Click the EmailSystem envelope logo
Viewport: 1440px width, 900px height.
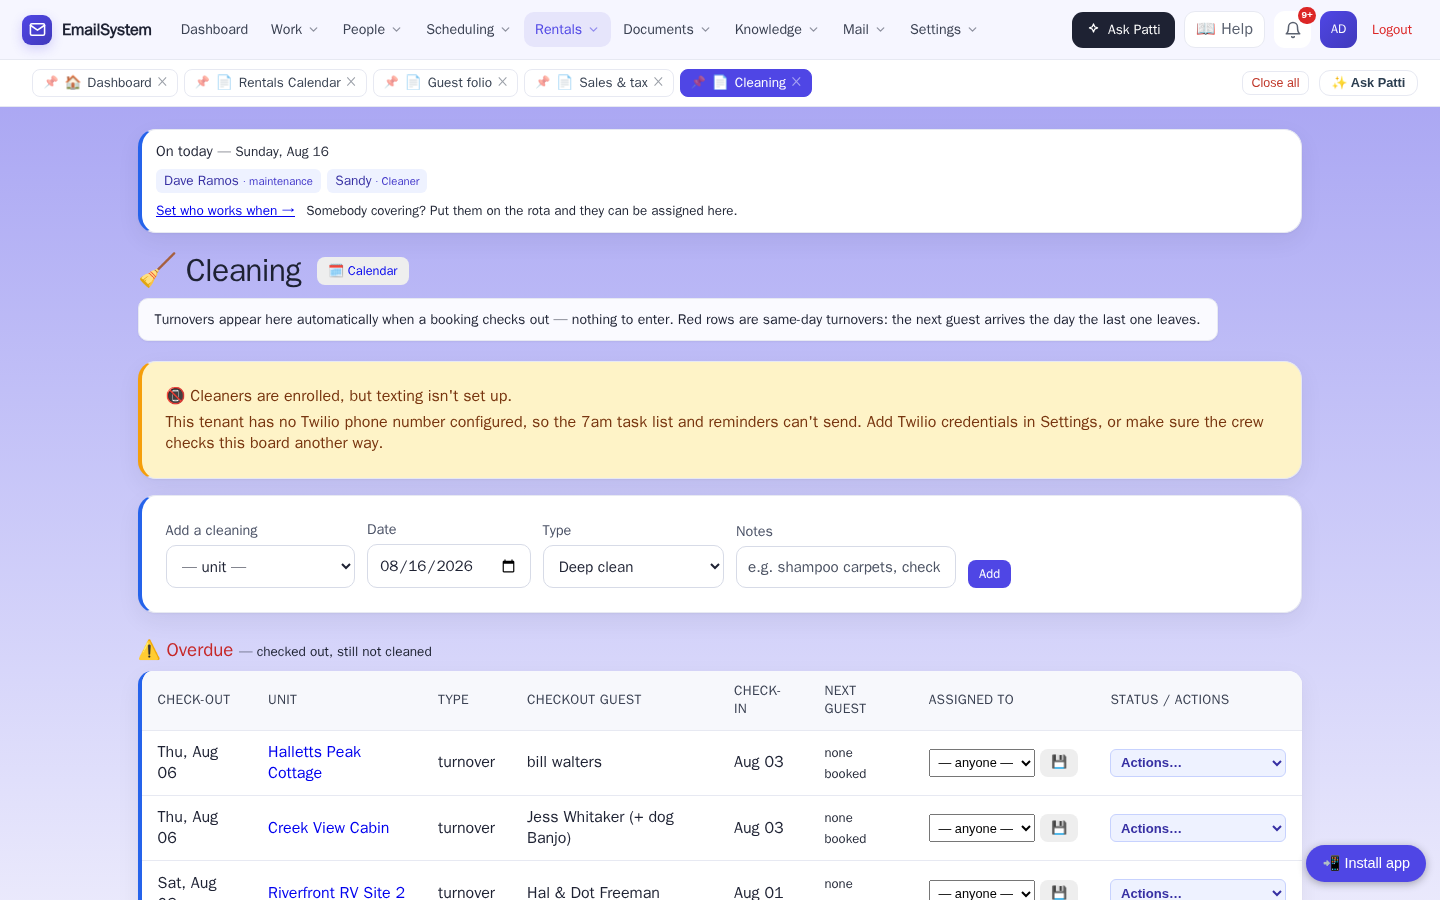point(37,30)
